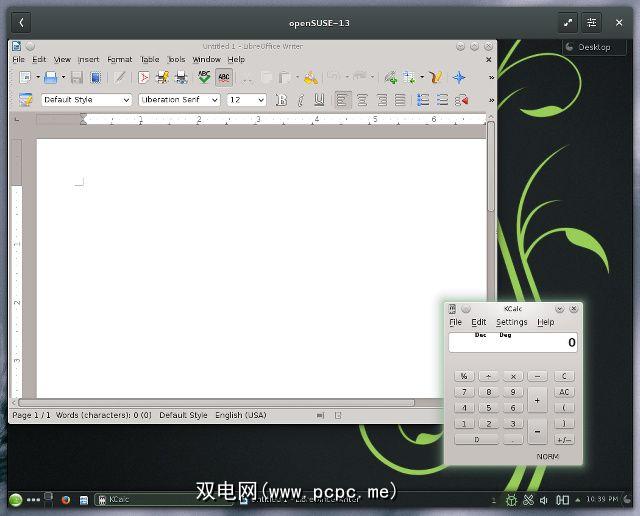The width and height of the screenshot is (640, 516).
Task: Toggle Underline formatting
Action: point(319,100)
